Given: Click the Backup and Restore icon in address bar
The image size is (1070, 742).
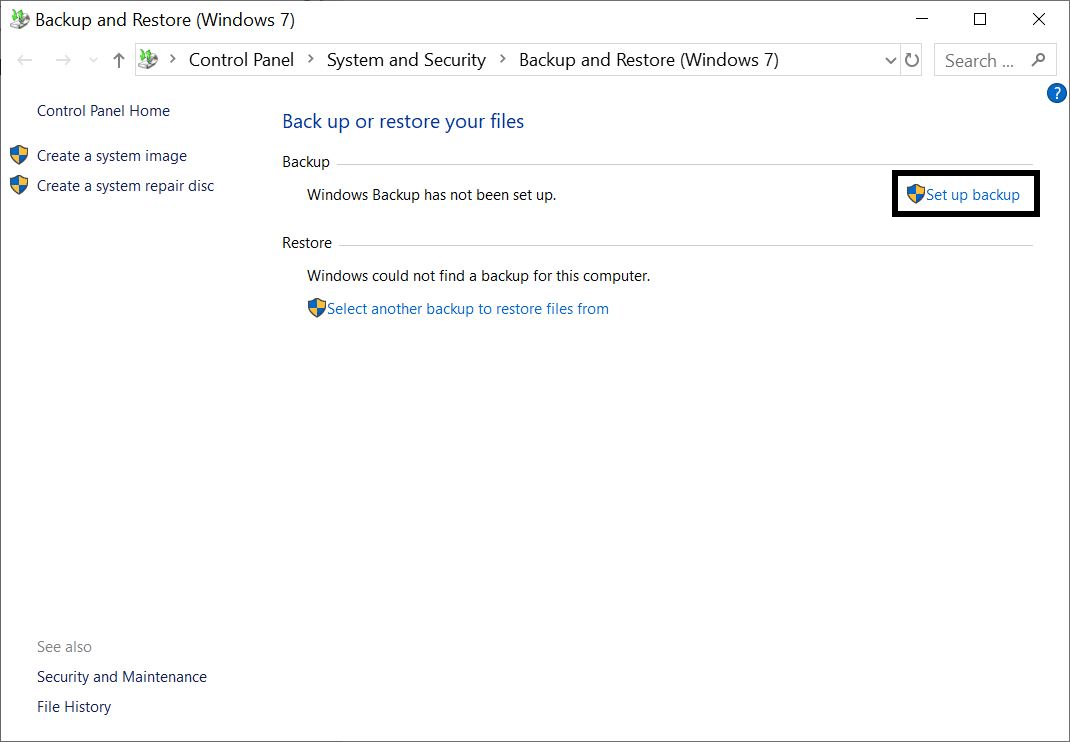Looking at the screenshot, I should [x=148, y=60].
